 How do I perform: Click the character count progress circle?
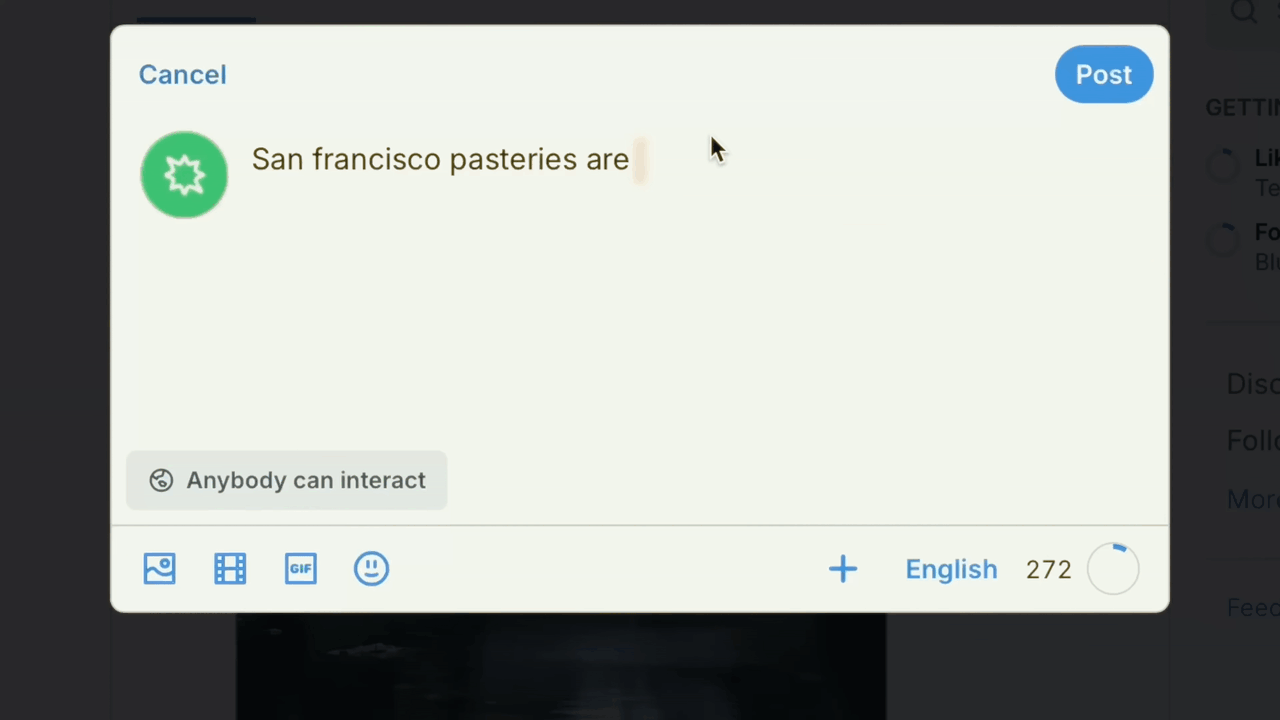[x=1113, y=569]
